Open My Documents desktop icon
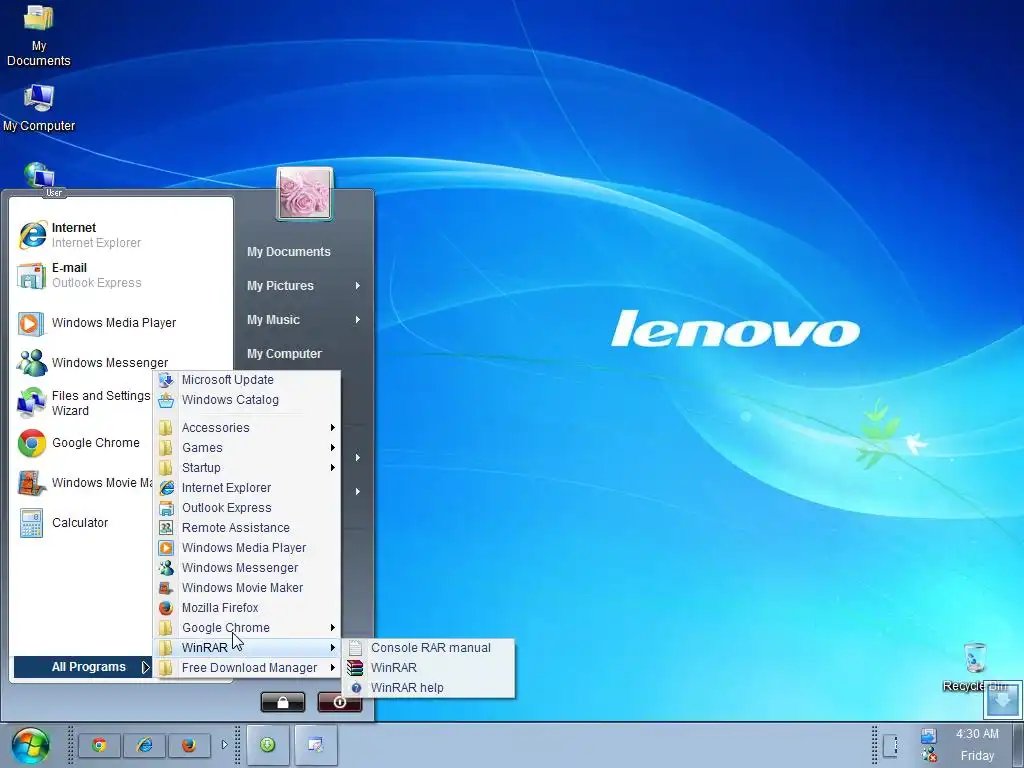This screenshot has height=768, width=1024. (39, 37)
